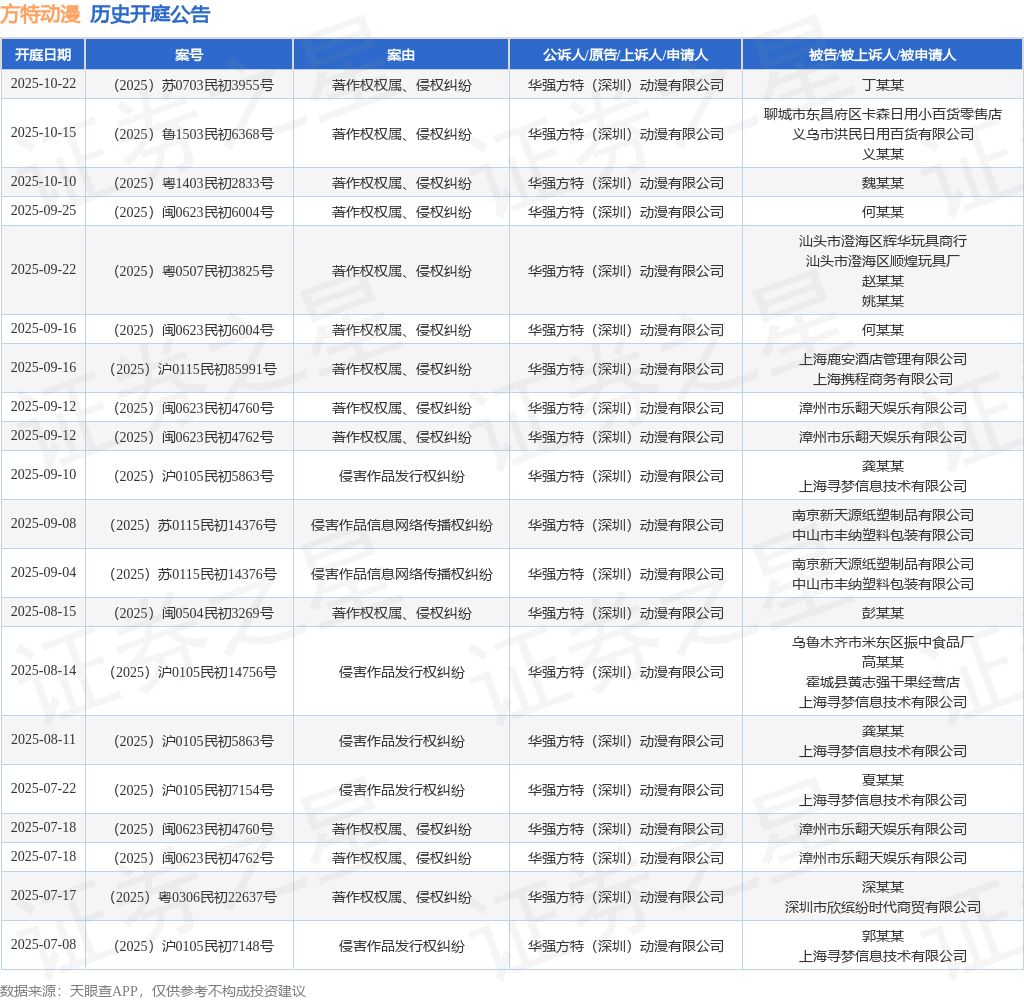Select the 案号 column header

[x=189, y=55]
